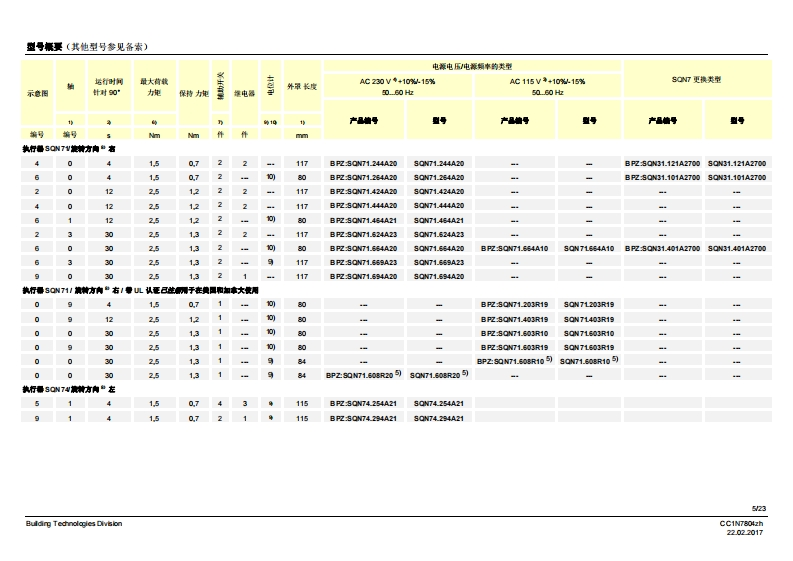The image size is (793, 561).
Task: Click the 电源电压/电源频率的类型 header
Action: [x=472, y=65]
